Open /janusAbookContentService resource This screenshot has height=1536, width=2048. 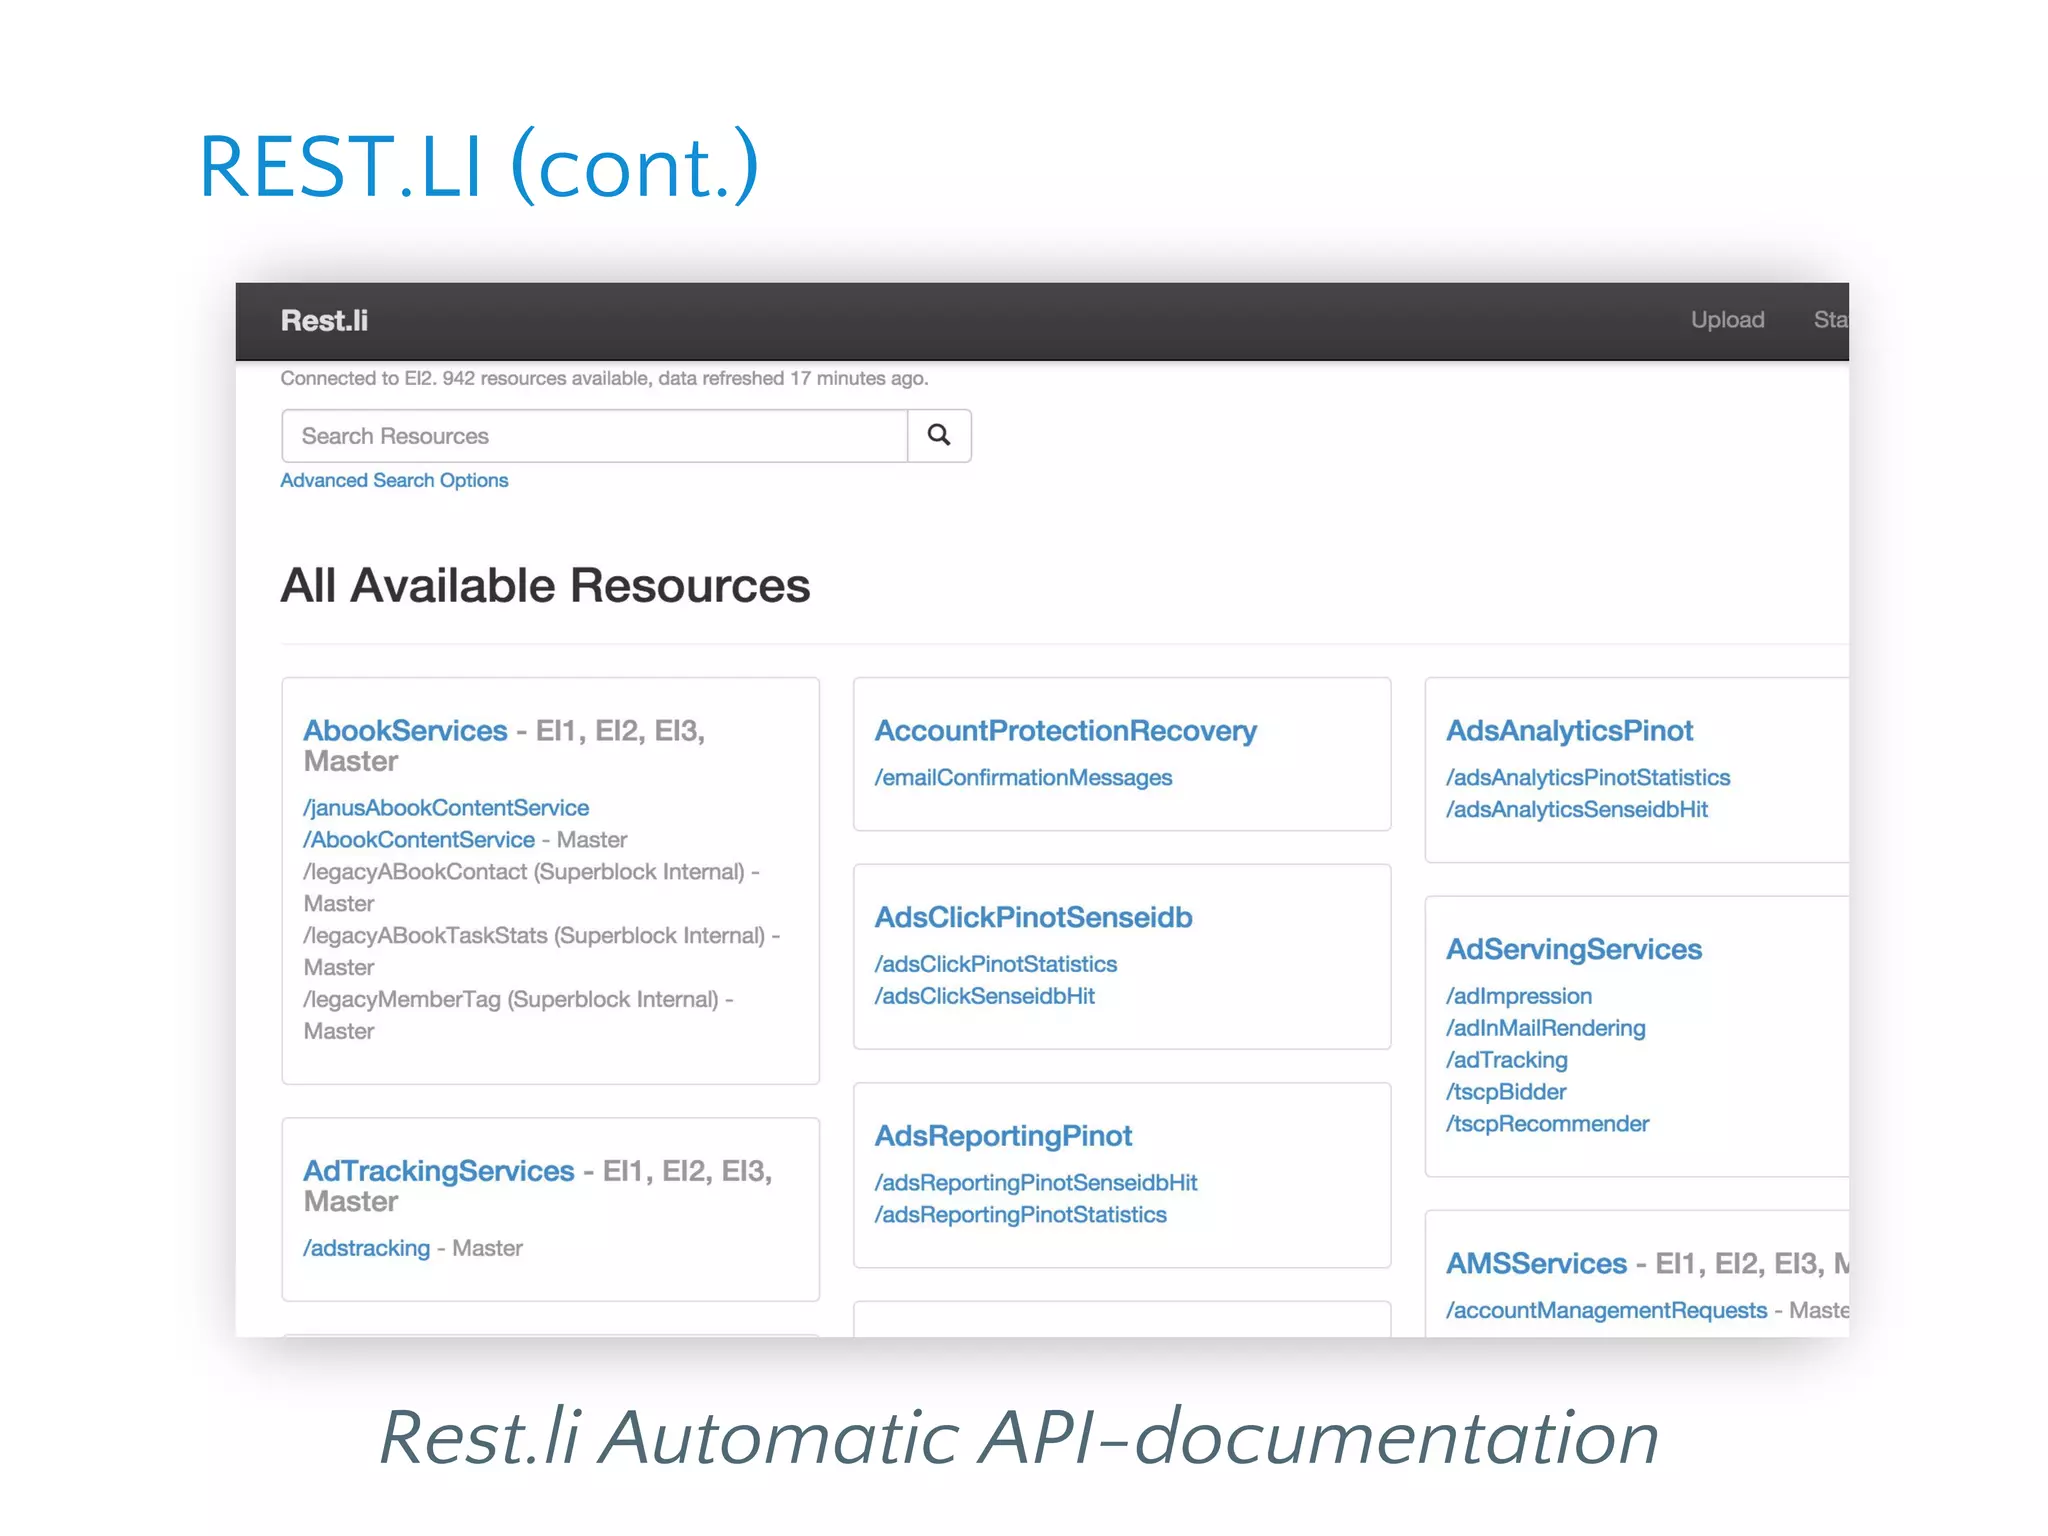[x=446, y=807]
